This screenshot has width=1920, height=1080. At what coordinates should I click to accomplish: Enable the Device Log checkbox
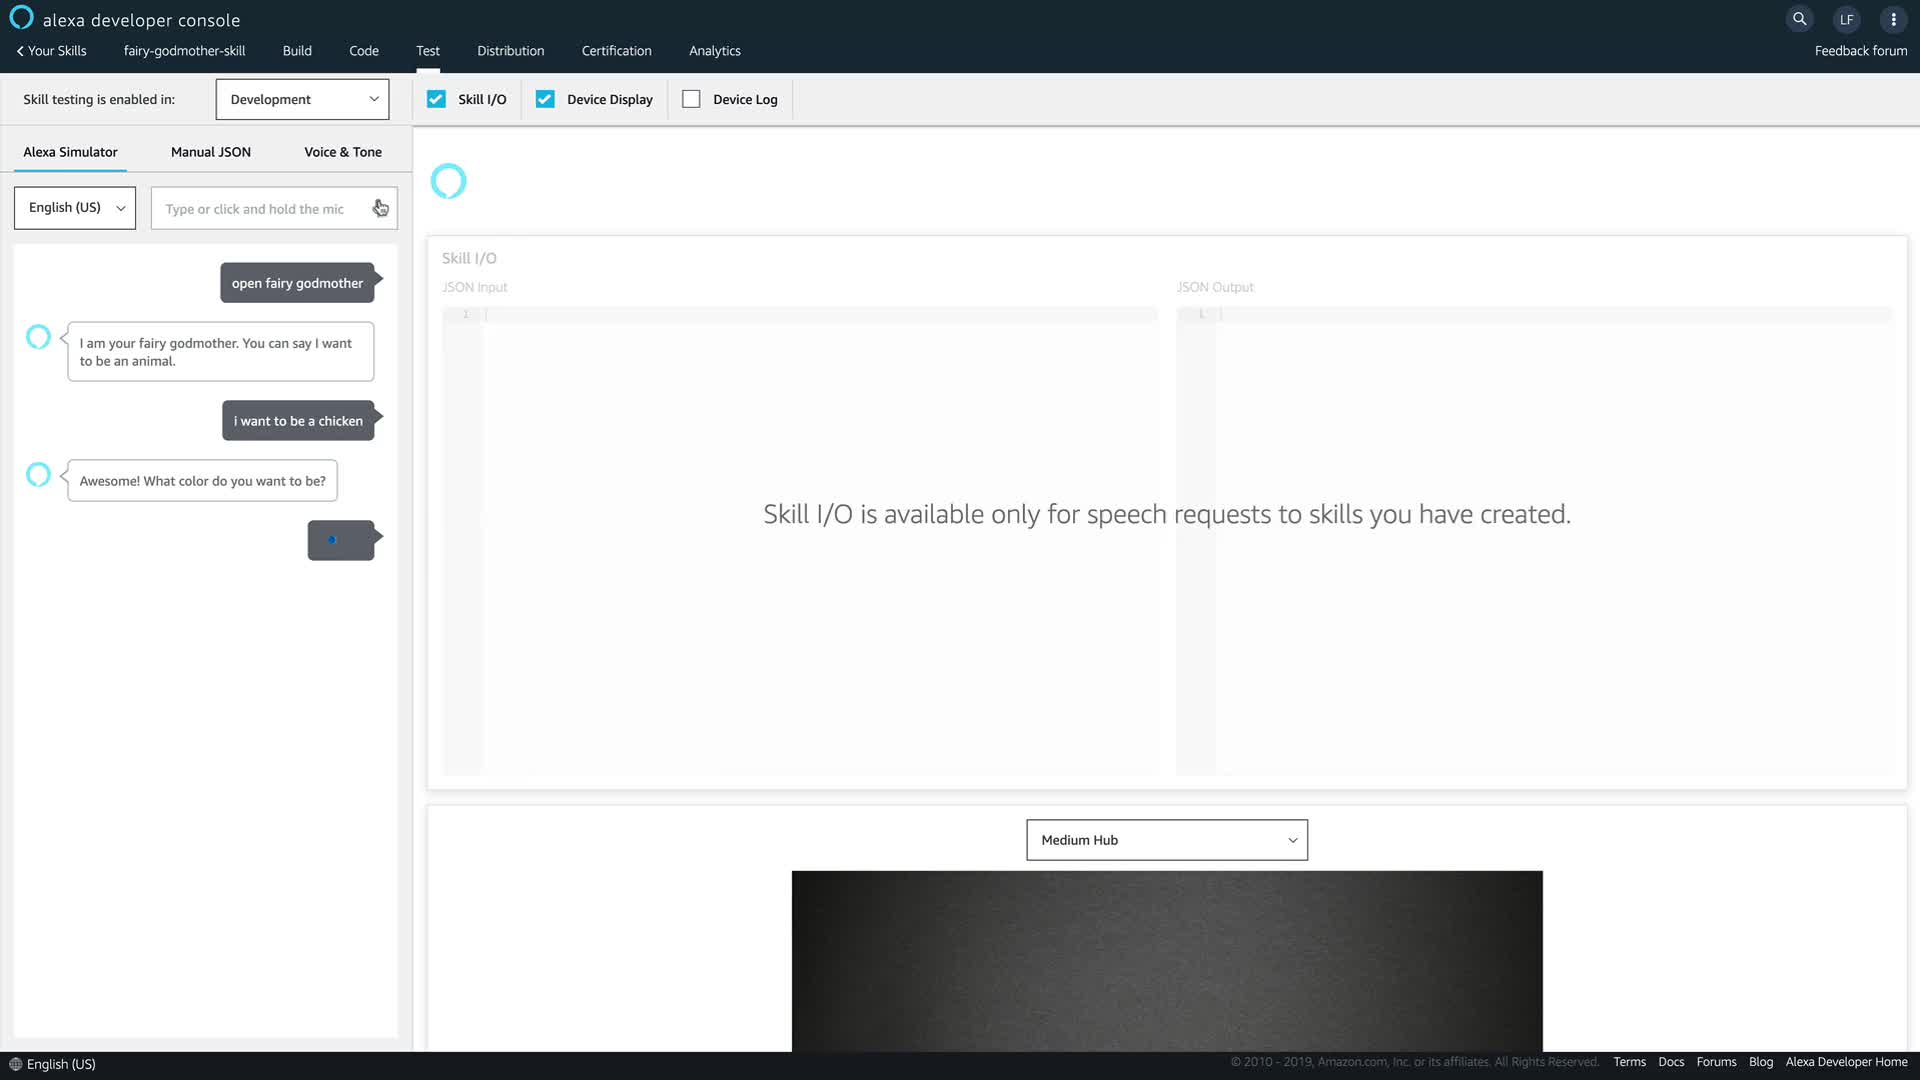click(691, 99)
